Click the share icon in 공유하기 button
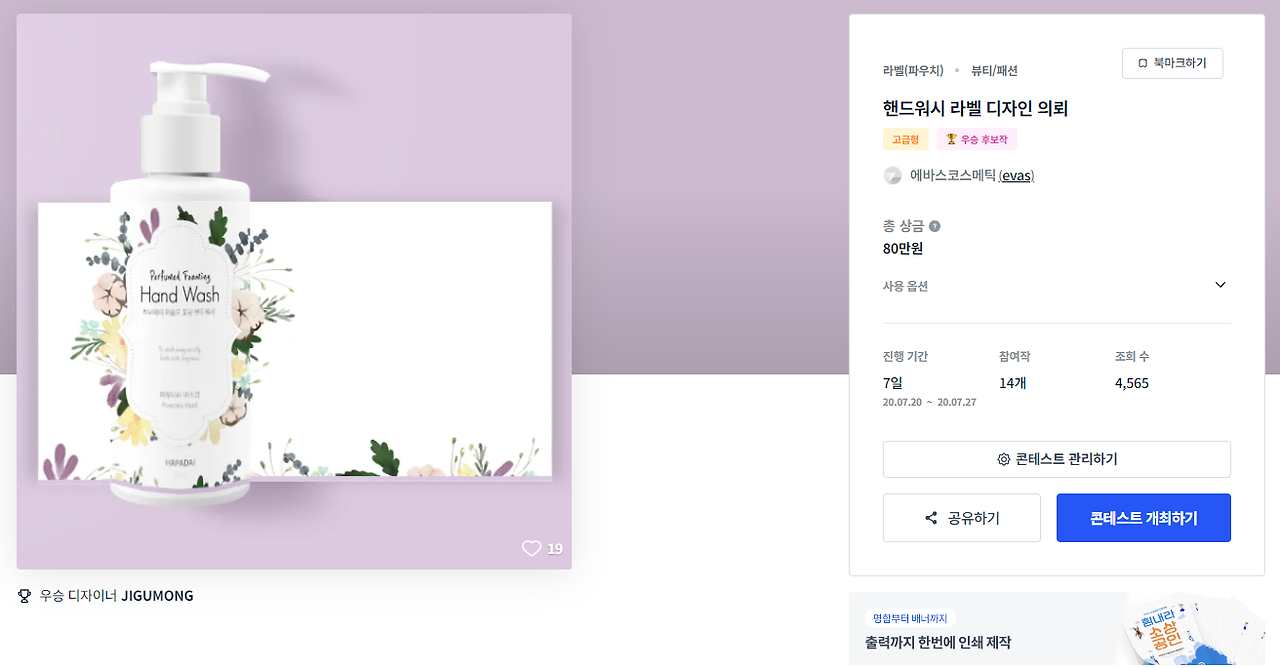The width and height of the screenshot is (1280, 668). point(931,518)
